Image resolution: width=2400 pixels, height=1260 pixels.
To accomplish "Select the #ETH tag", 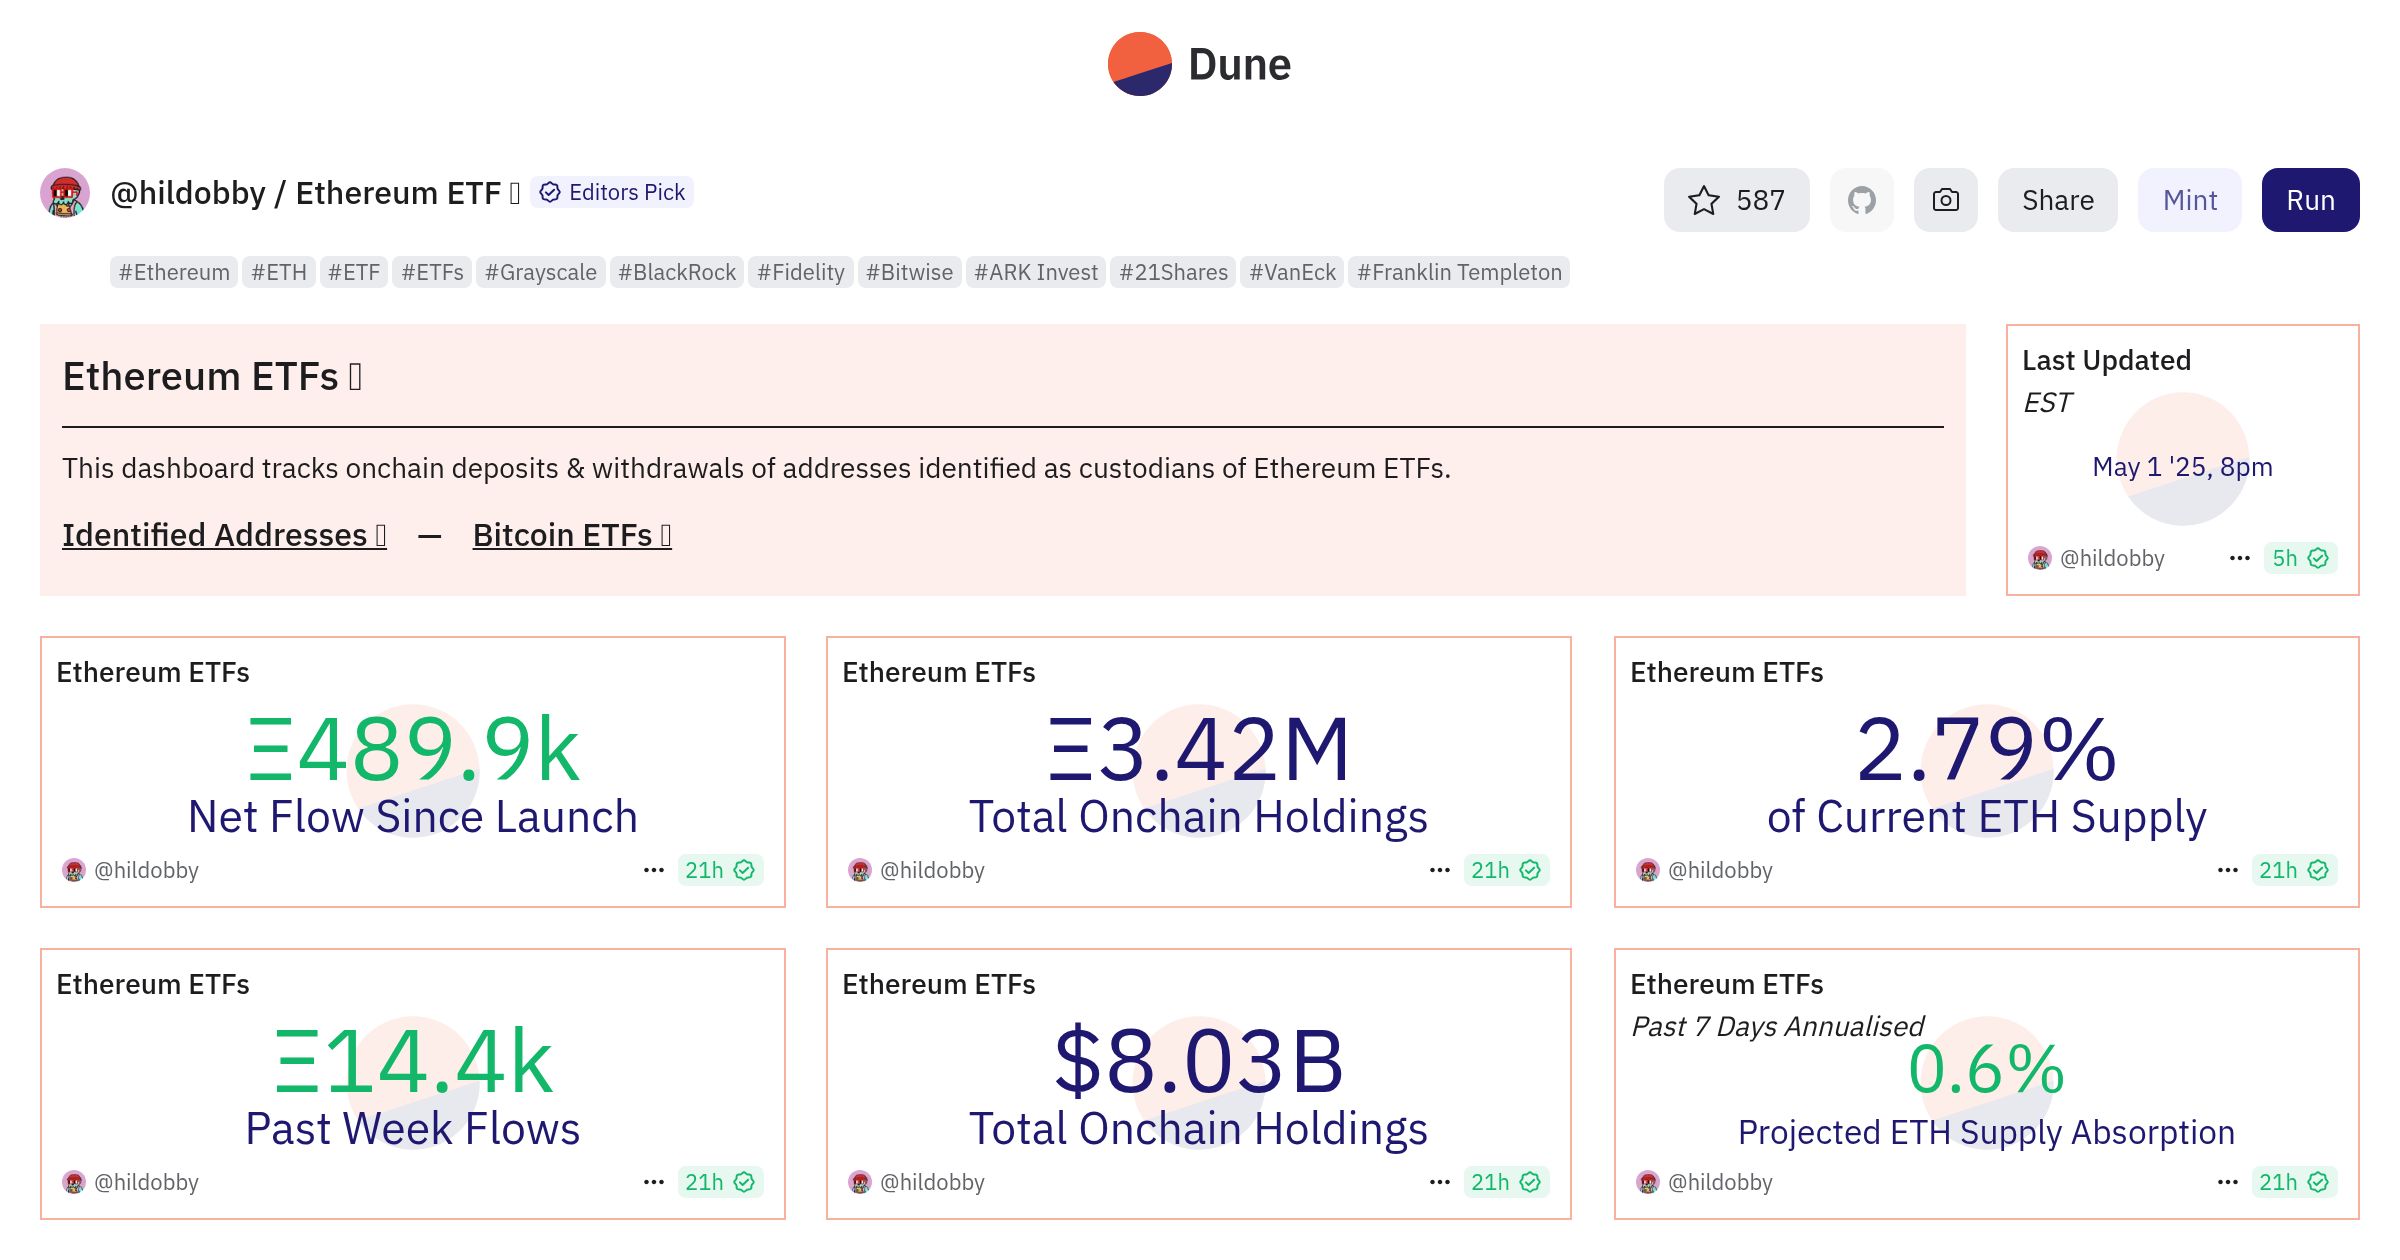I will [279, 272].
